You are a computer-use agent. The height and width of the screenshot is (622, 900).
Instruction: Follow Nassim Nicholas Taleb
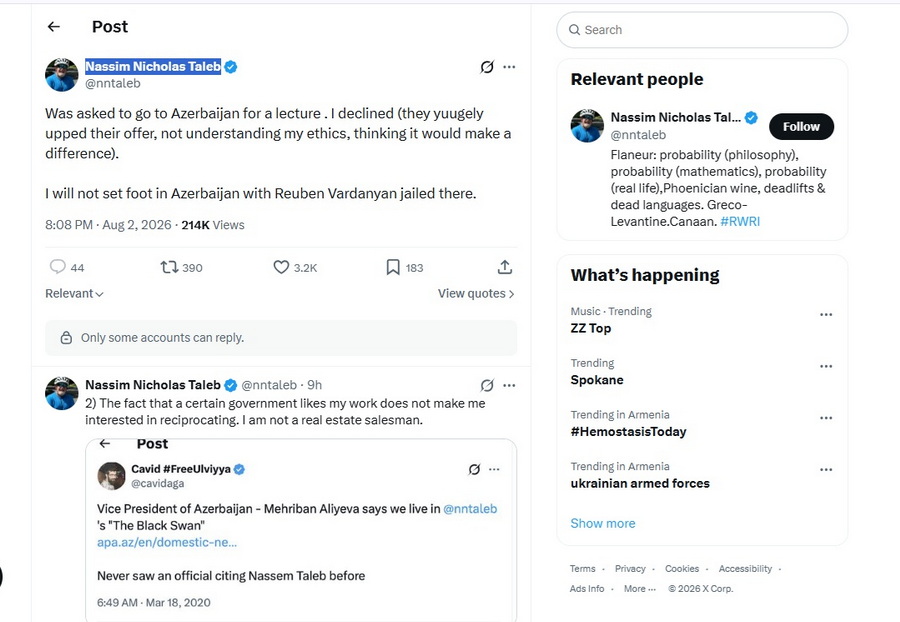801,126
